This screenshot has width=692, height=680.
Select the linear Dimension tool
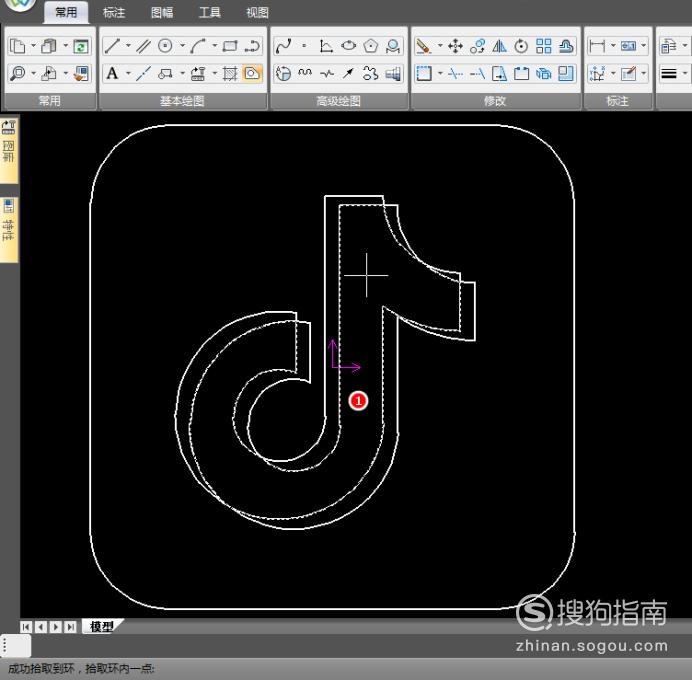[597, 46]
